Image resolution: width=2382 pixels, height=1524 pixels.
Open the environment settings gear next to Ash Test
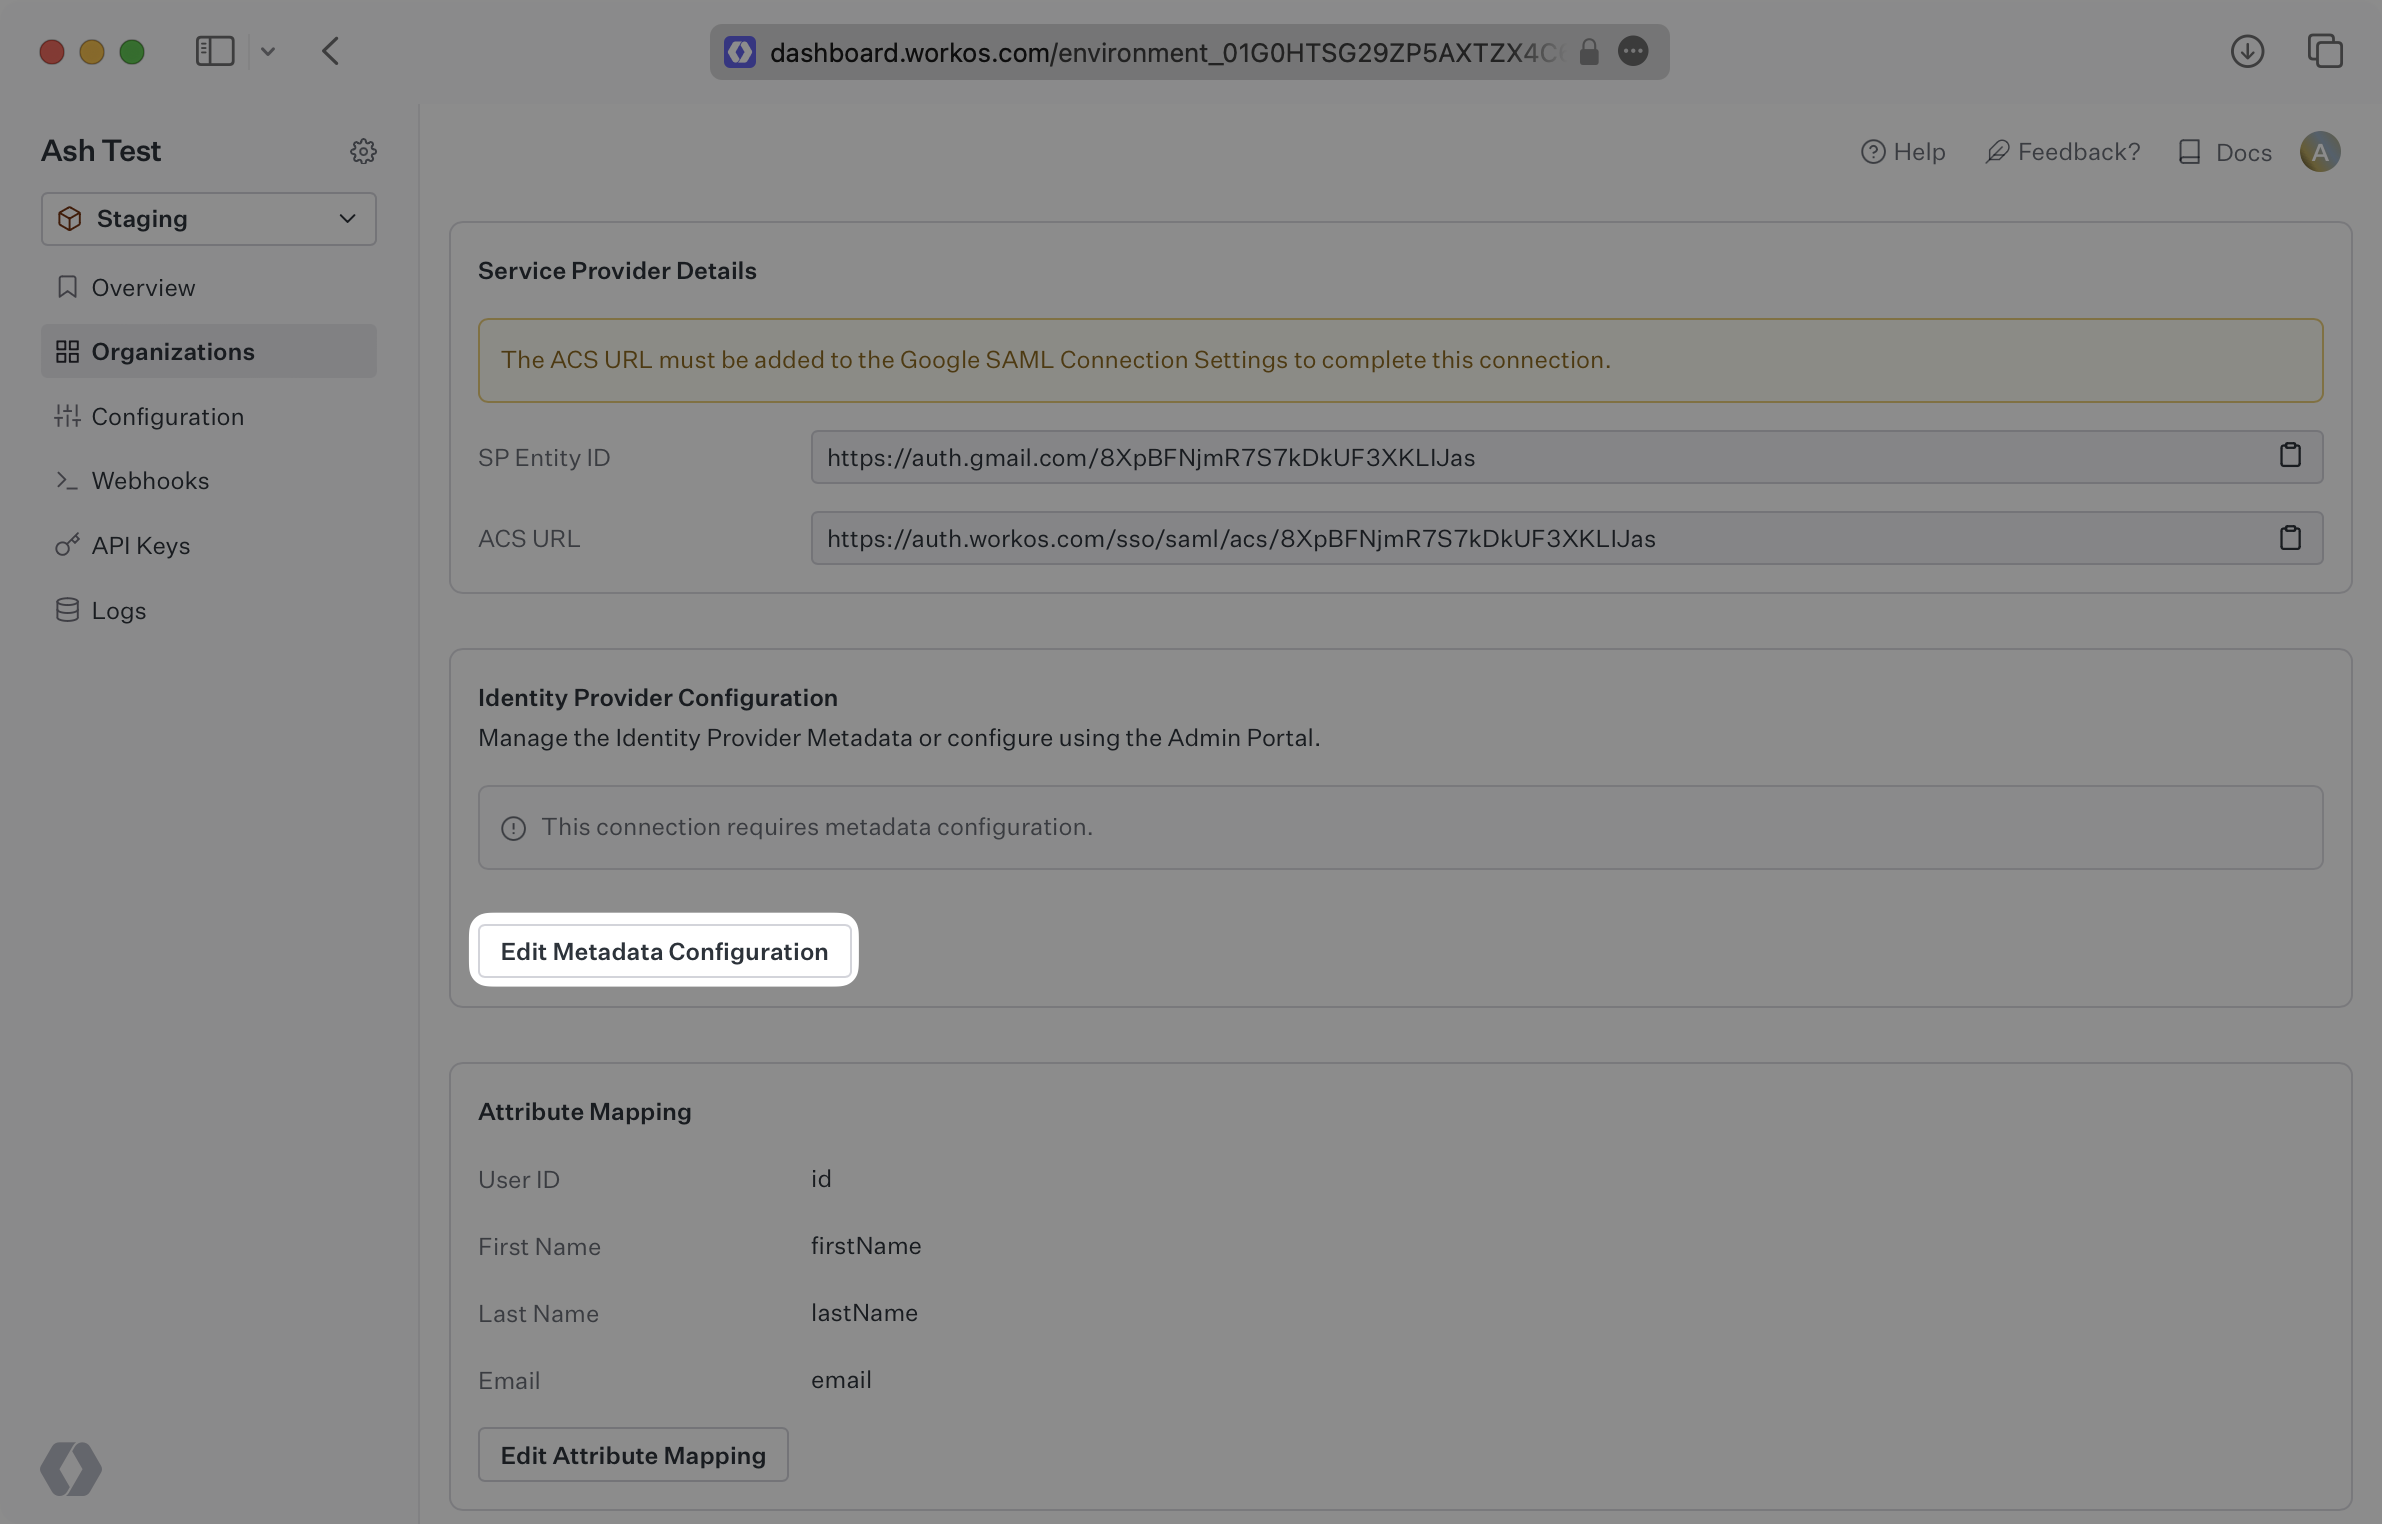click(x=364, y=151)
